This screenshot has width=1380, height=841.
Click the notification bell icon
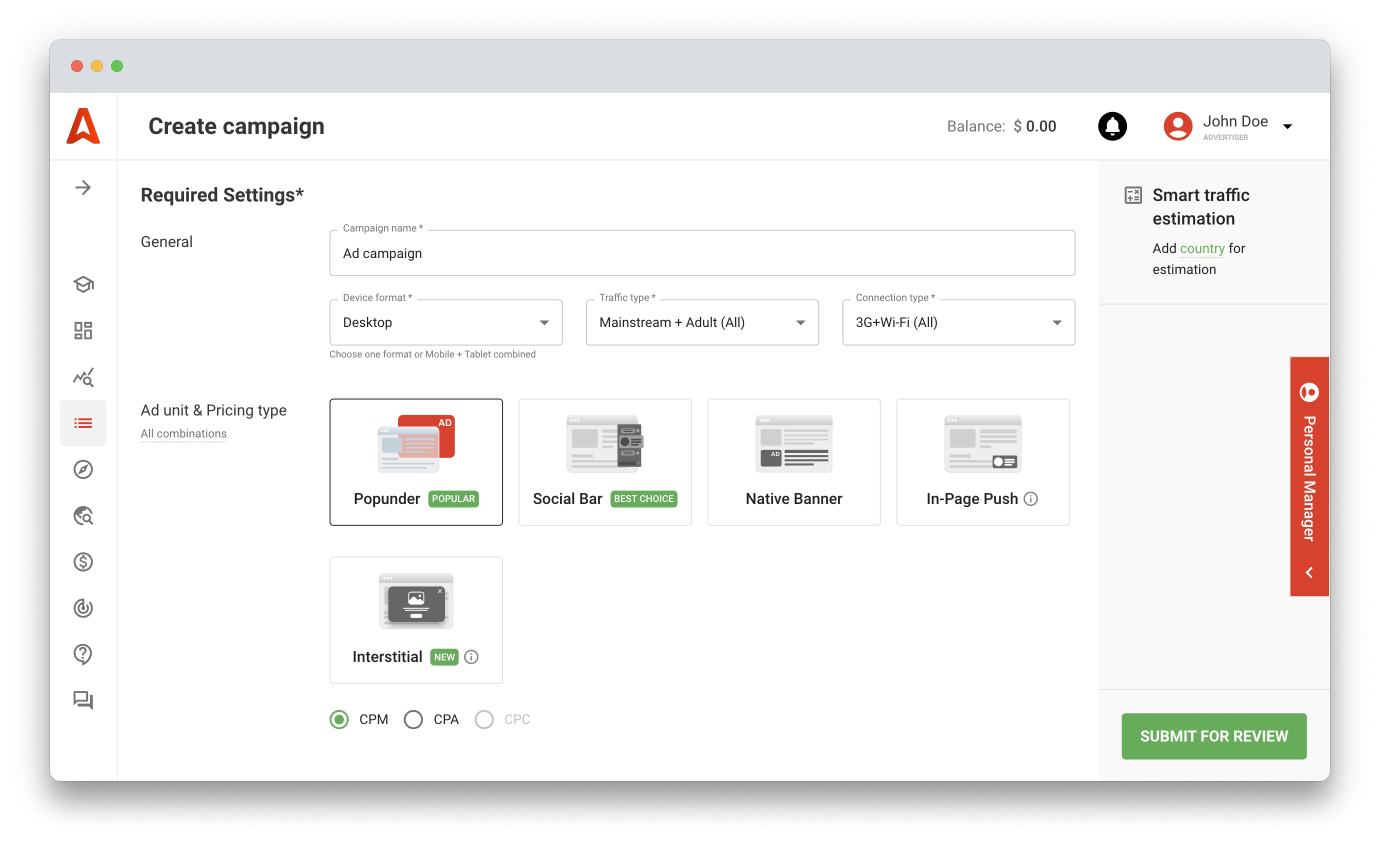pyautogui.click(x=1112, y=126)
